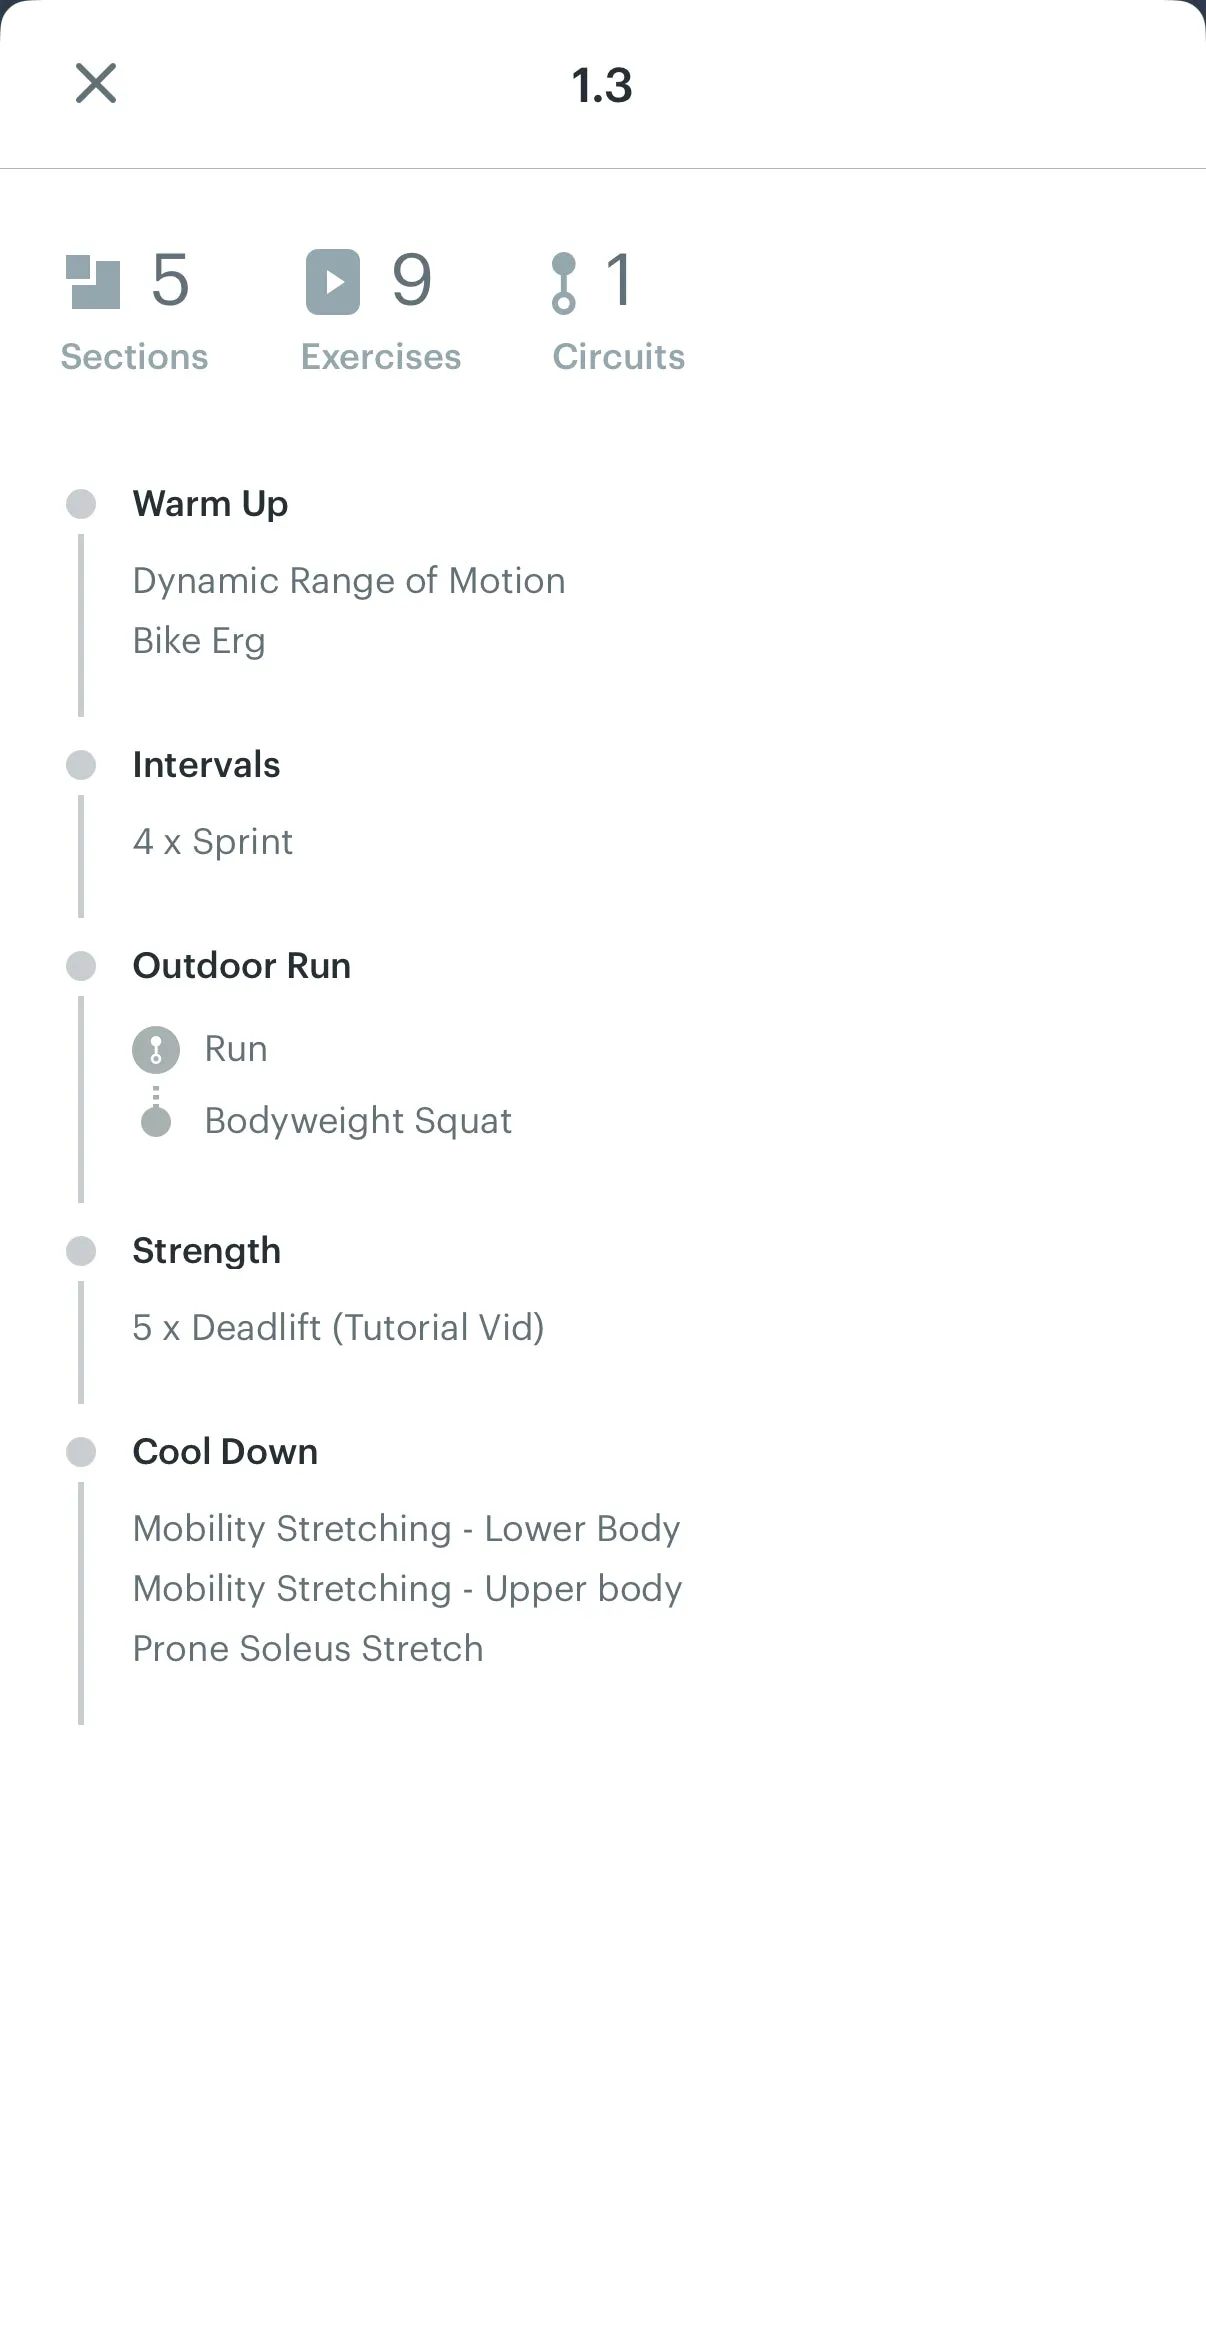
Task: Select Mobility Stretching - Lower Body
Action: click(x=407, y=1529)
